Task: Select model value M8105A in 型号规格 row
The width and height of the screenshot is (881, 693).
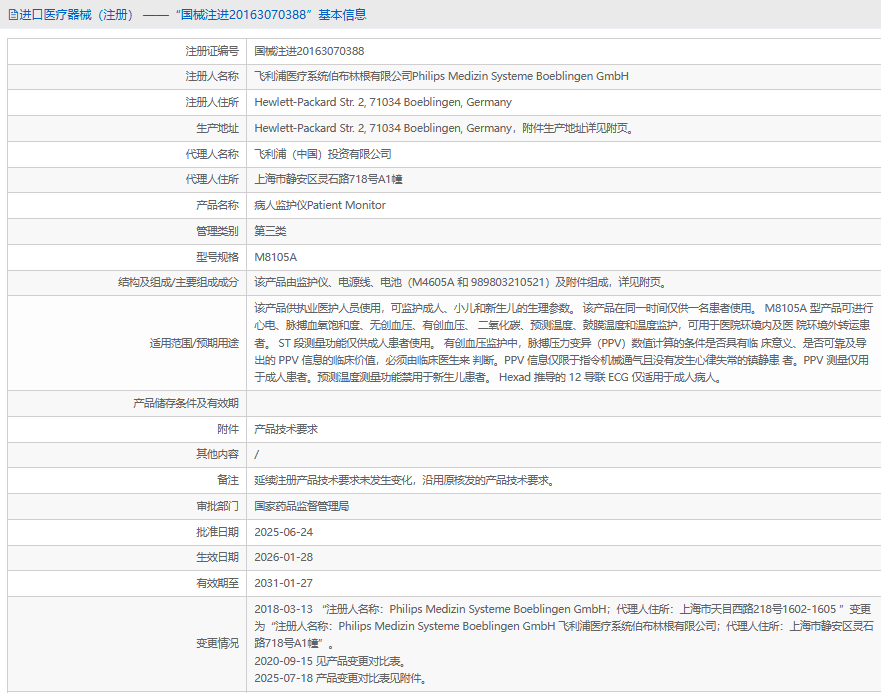Action: [275, 257]
